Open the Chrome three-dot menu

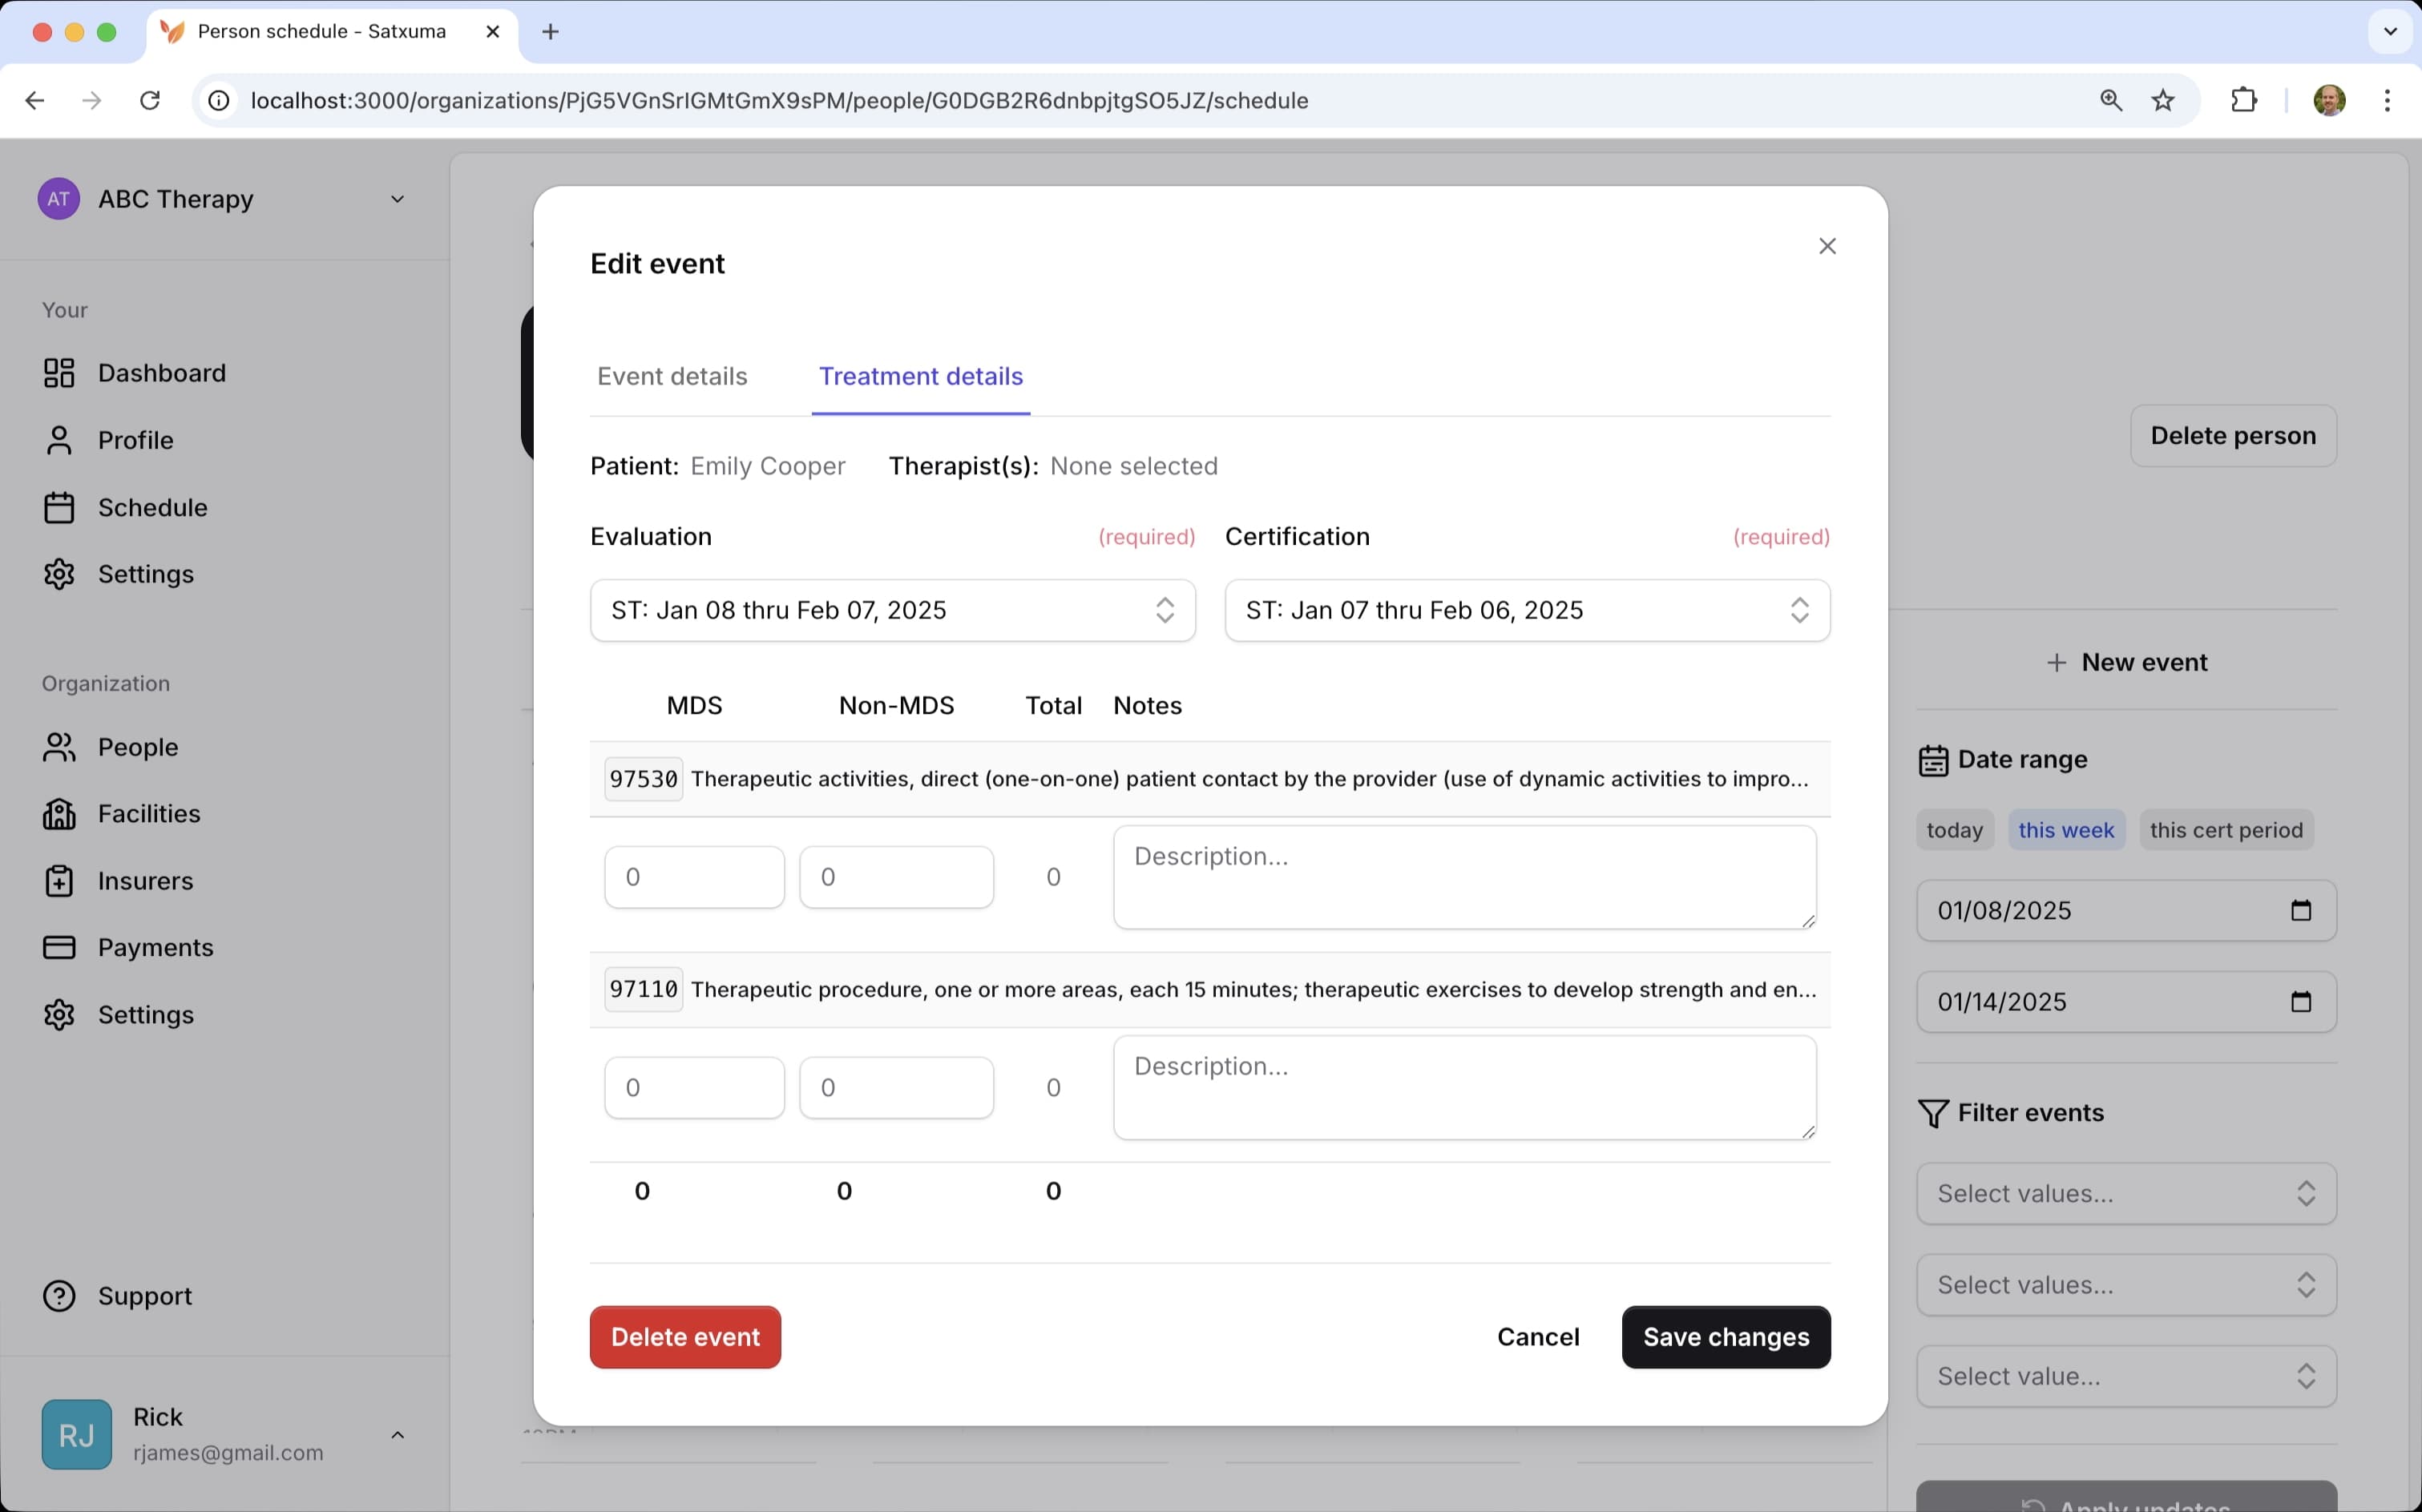[x=2387, y=100]
